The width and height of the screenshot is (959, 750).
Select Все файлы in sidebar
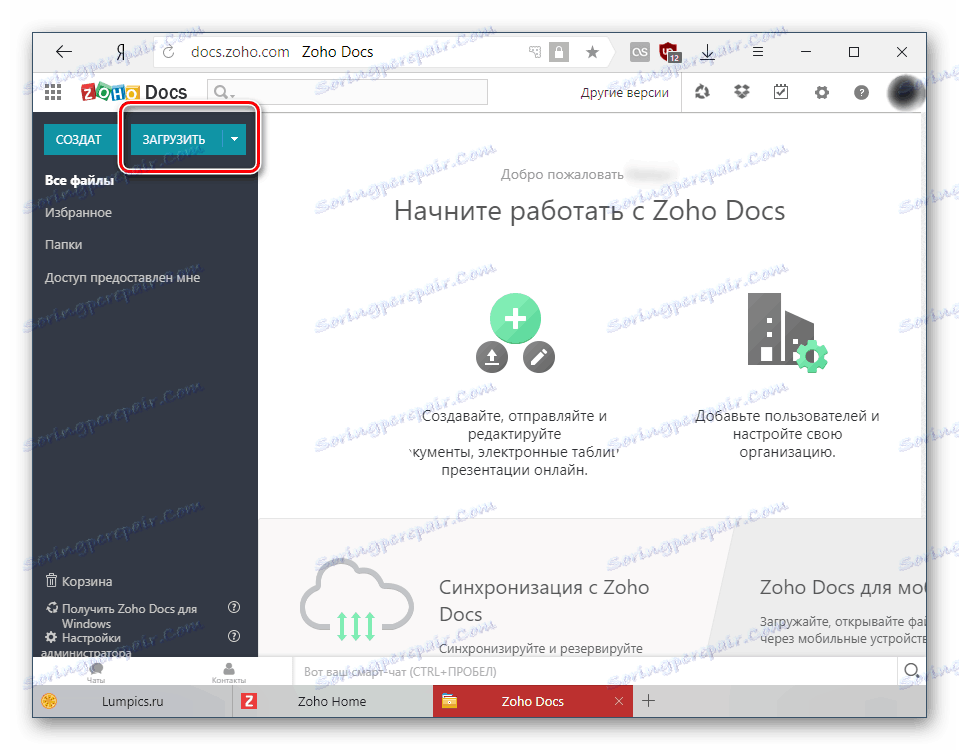click(80, 180)
